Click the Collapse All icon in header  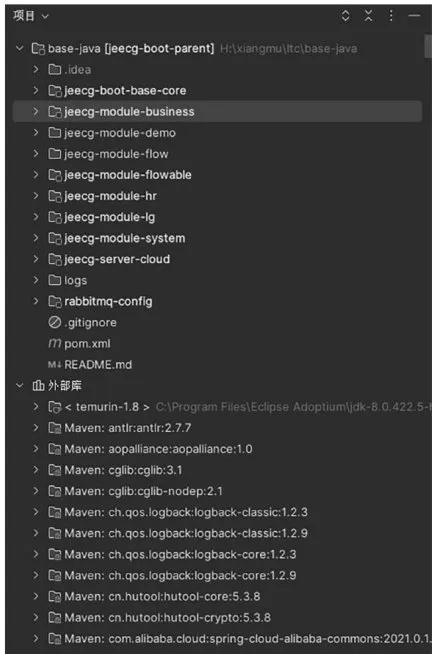(368, 16)
